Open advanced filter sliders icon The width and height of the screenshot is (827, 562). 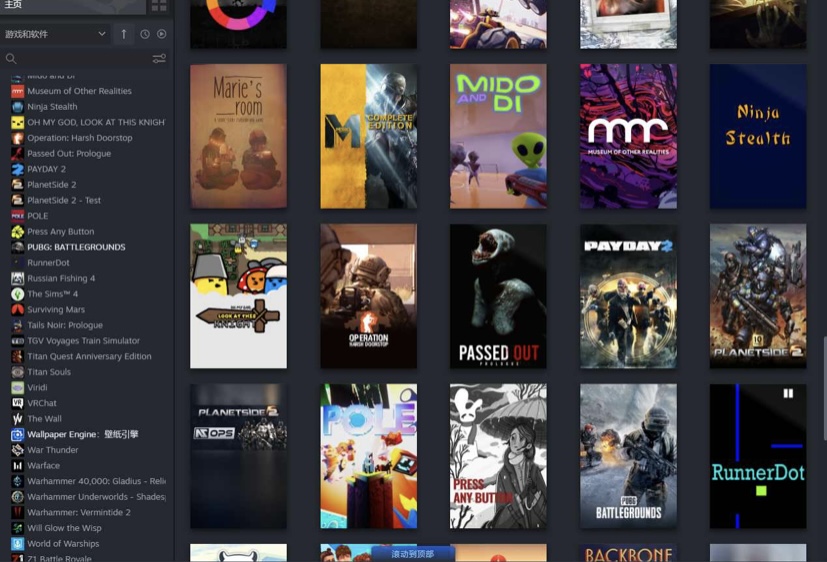click(159, 59)
